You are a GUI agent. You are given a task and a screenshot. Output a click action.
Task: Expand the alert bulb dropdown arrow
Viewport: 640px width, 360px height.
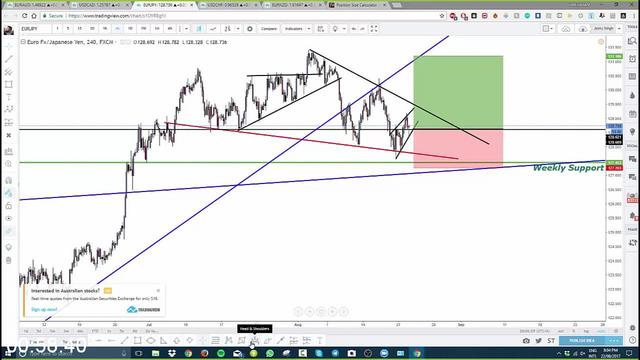(x=344, y=29)
